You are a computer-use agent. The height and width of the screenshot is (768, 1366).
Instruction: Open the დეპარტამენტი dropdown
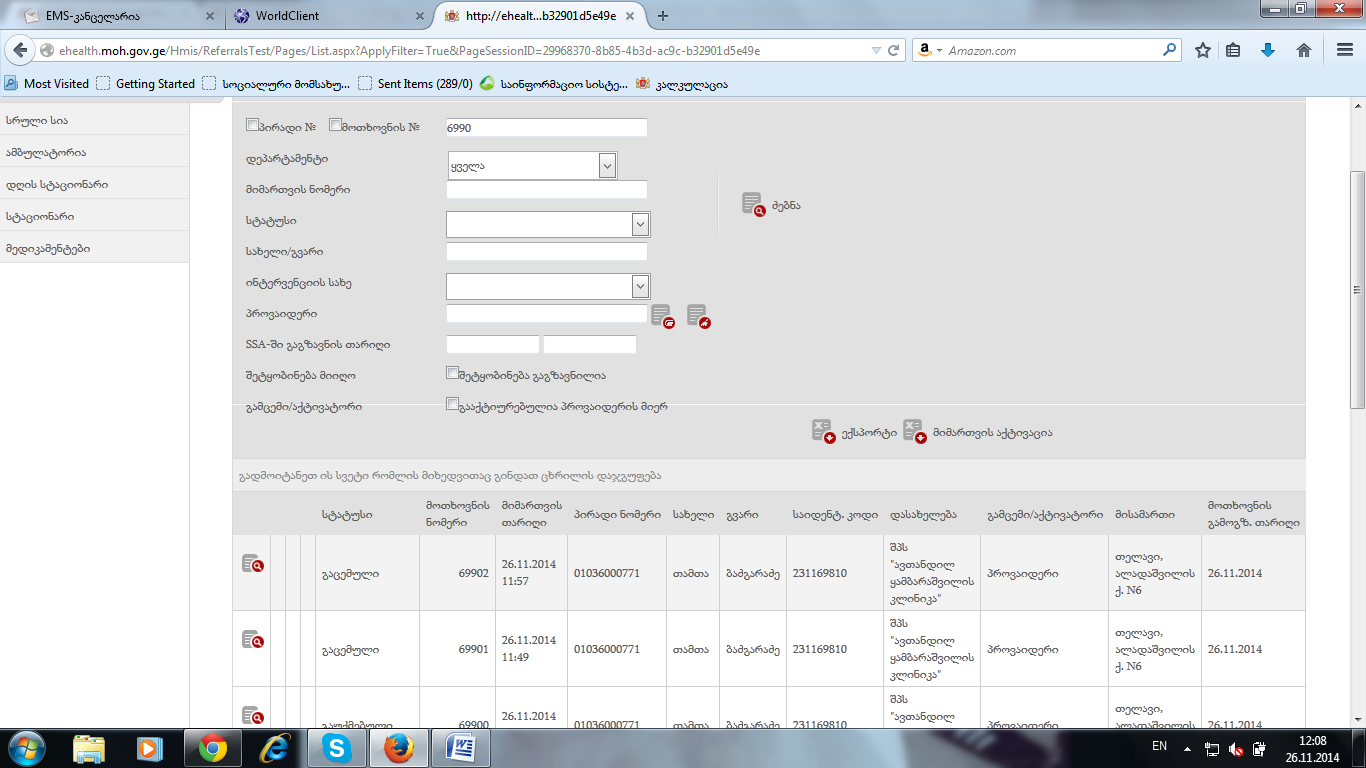click(607, 166)
